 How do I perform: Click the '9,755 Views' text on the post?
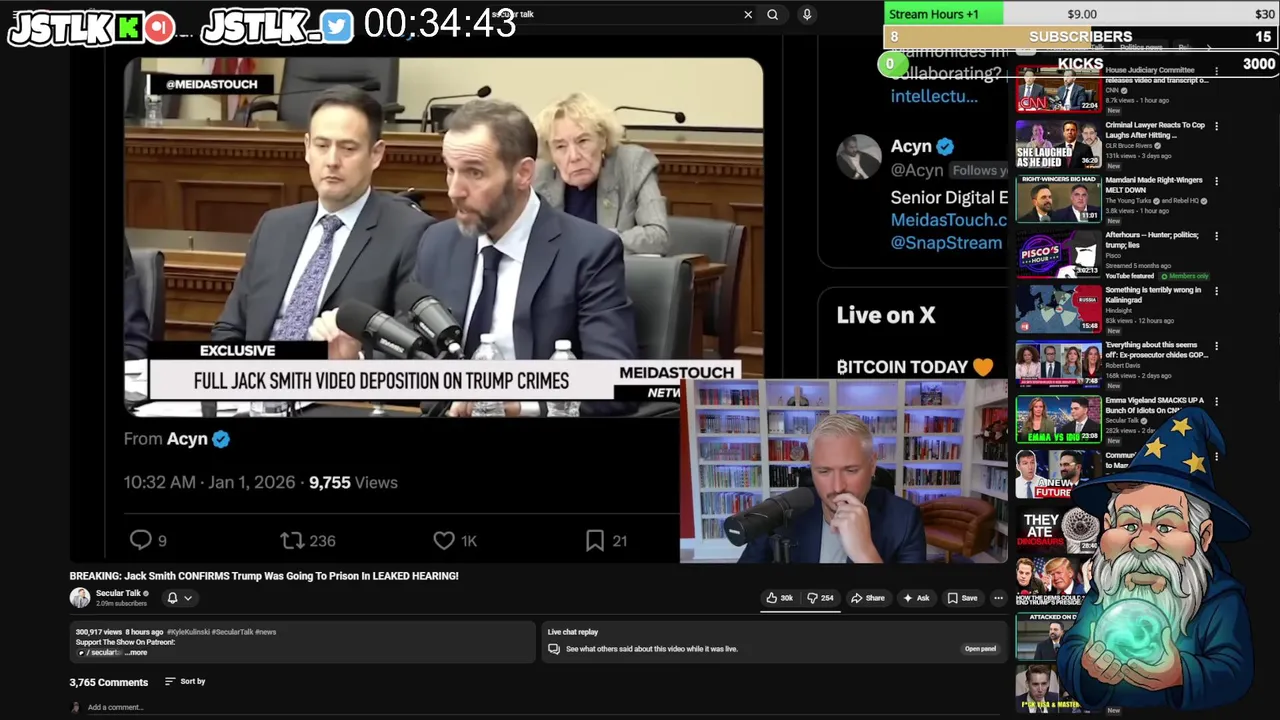click(x=353, y=482)
